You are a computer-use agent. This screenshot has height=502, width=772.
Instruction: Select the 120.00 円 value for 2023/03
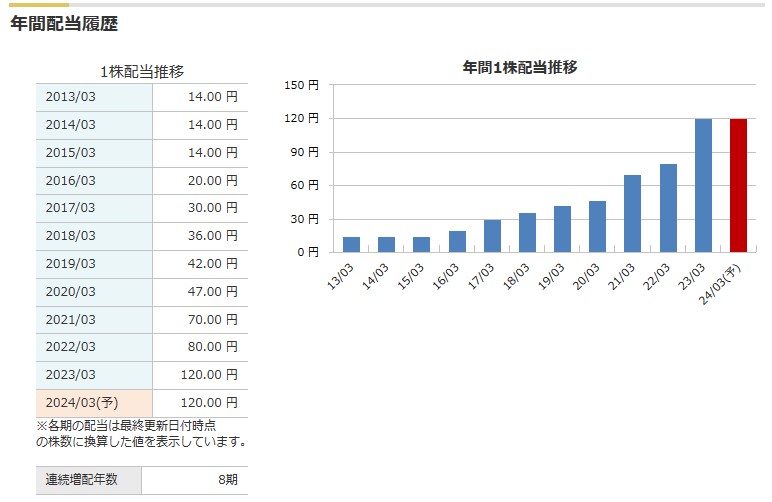pos(209,375)
